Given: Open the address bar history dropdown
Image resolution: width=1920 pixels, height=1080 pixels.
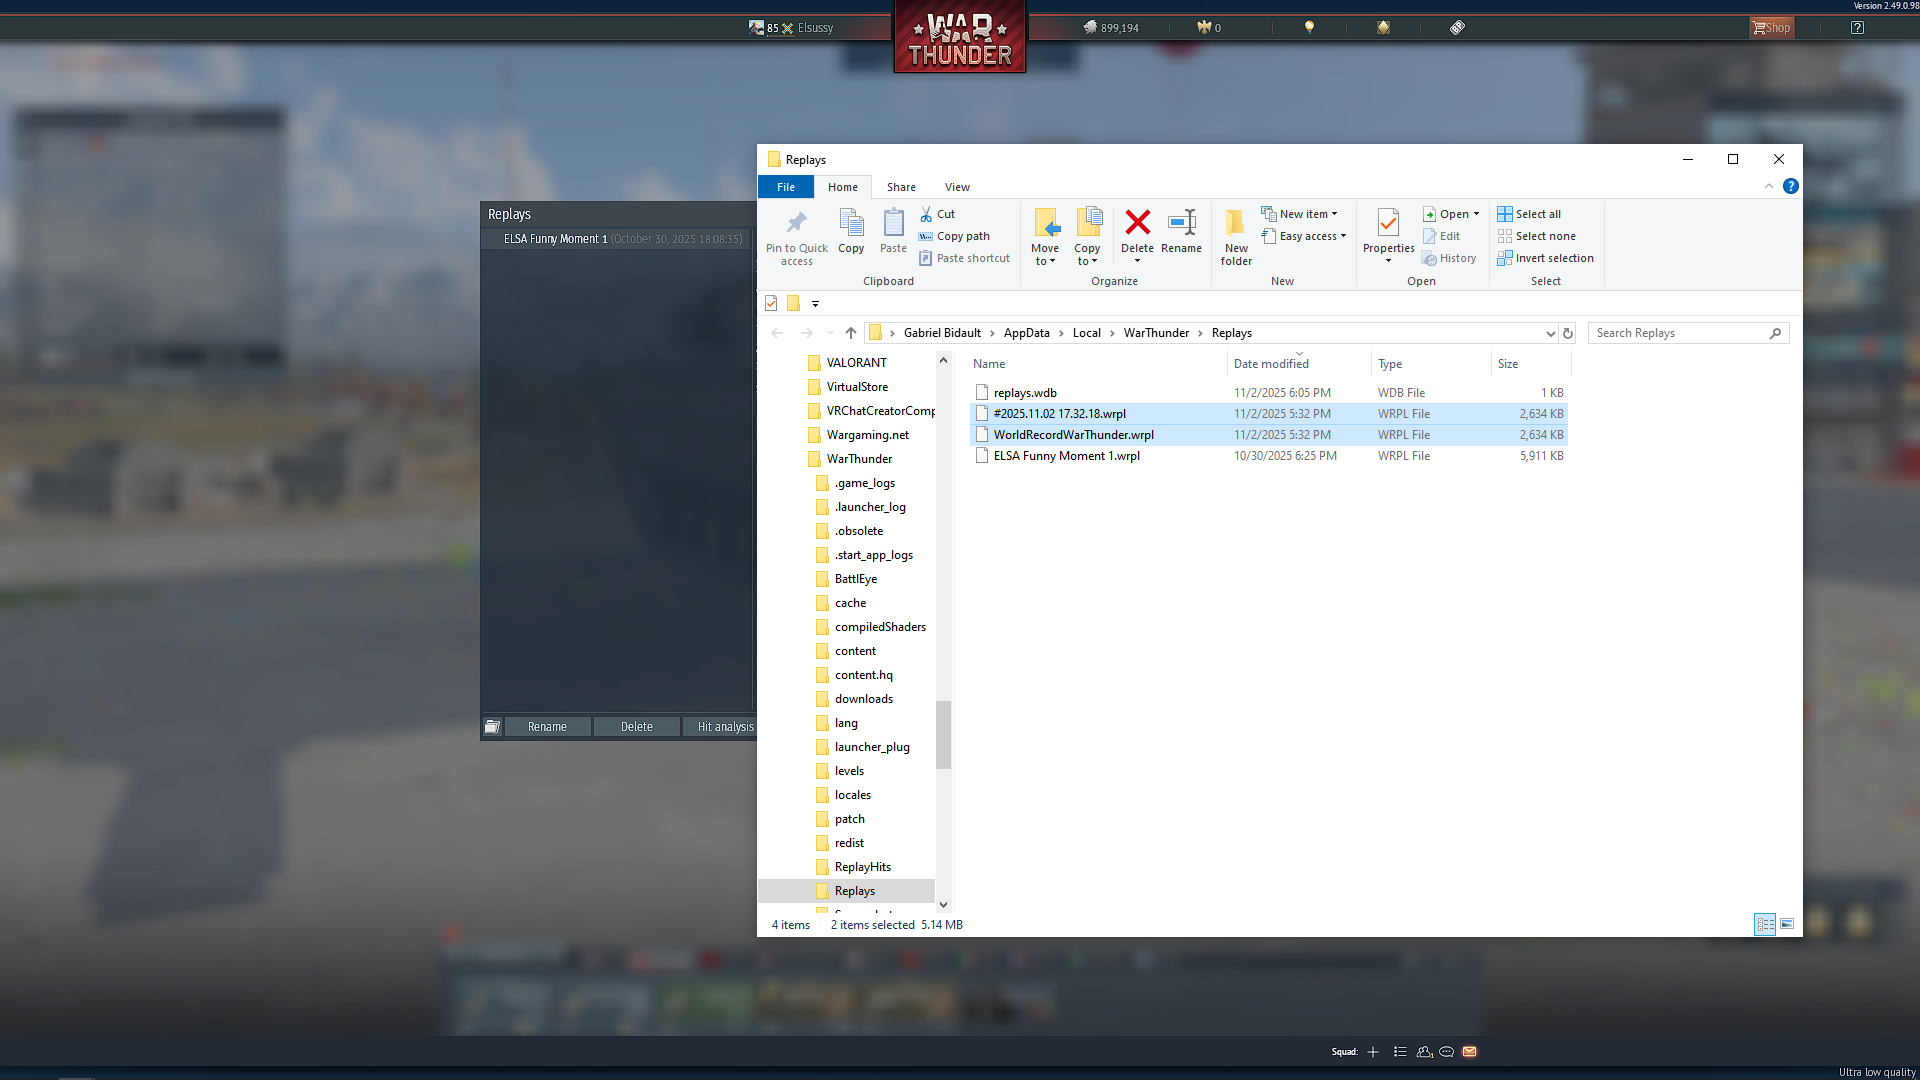Looking at the screenshot, I should click(x=1550, y=334).
